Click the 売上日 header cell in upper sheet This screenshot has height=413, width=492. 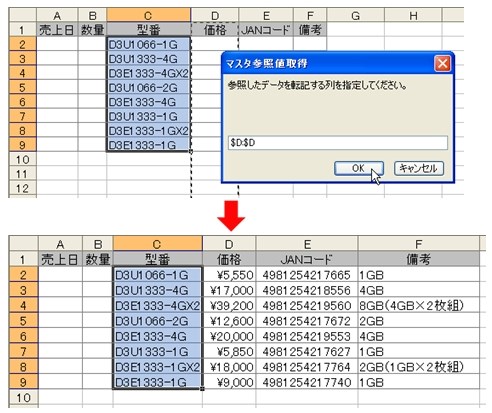[57, 30]
